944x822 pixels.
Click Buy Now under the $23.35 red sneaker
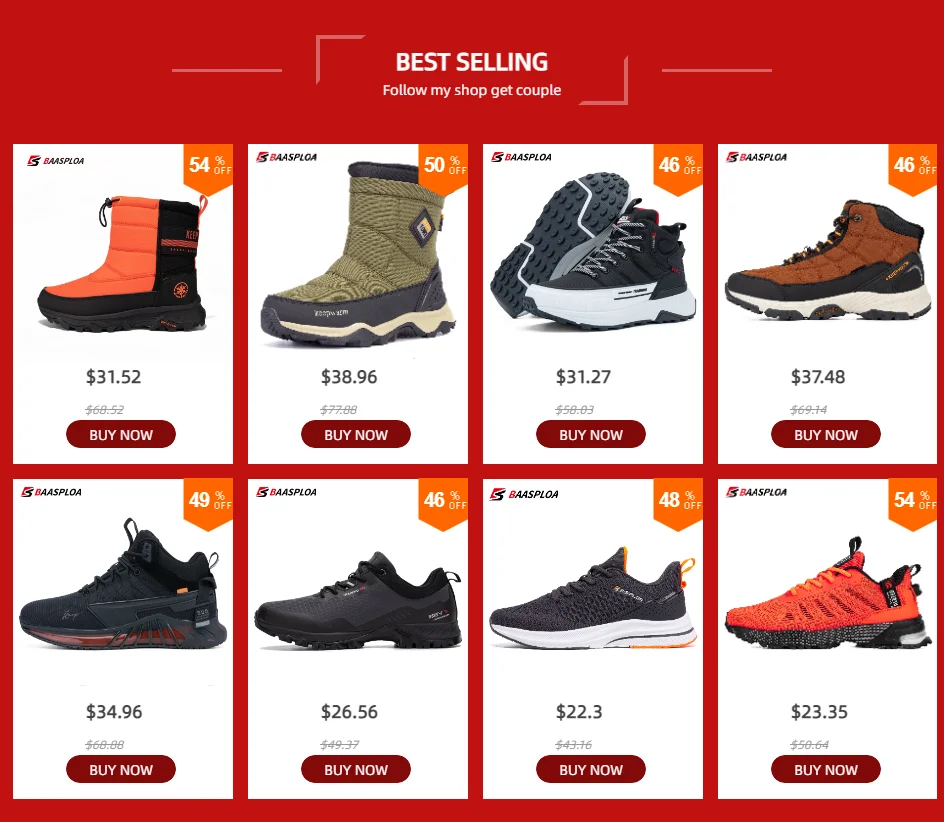825,769
